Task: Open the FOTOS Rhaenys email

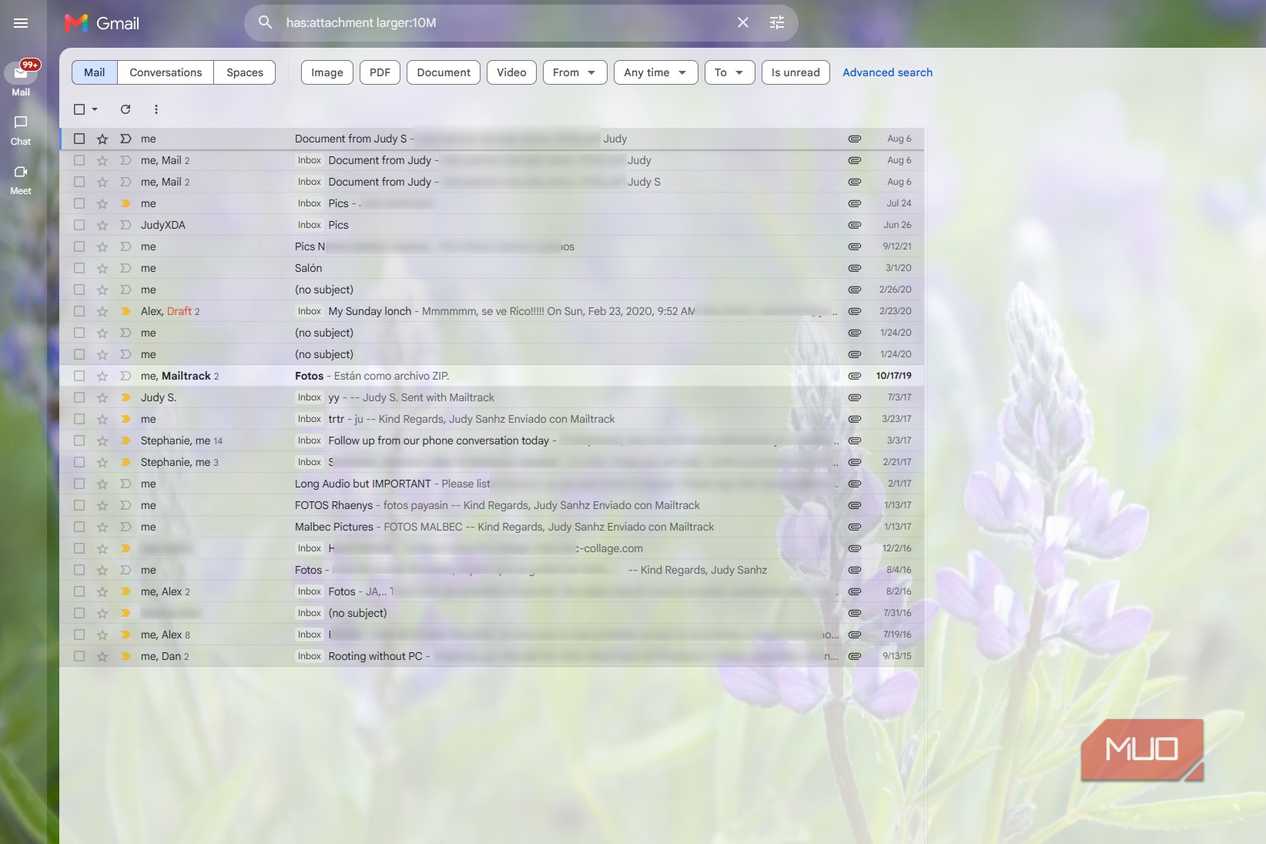Action: [492, 505]
